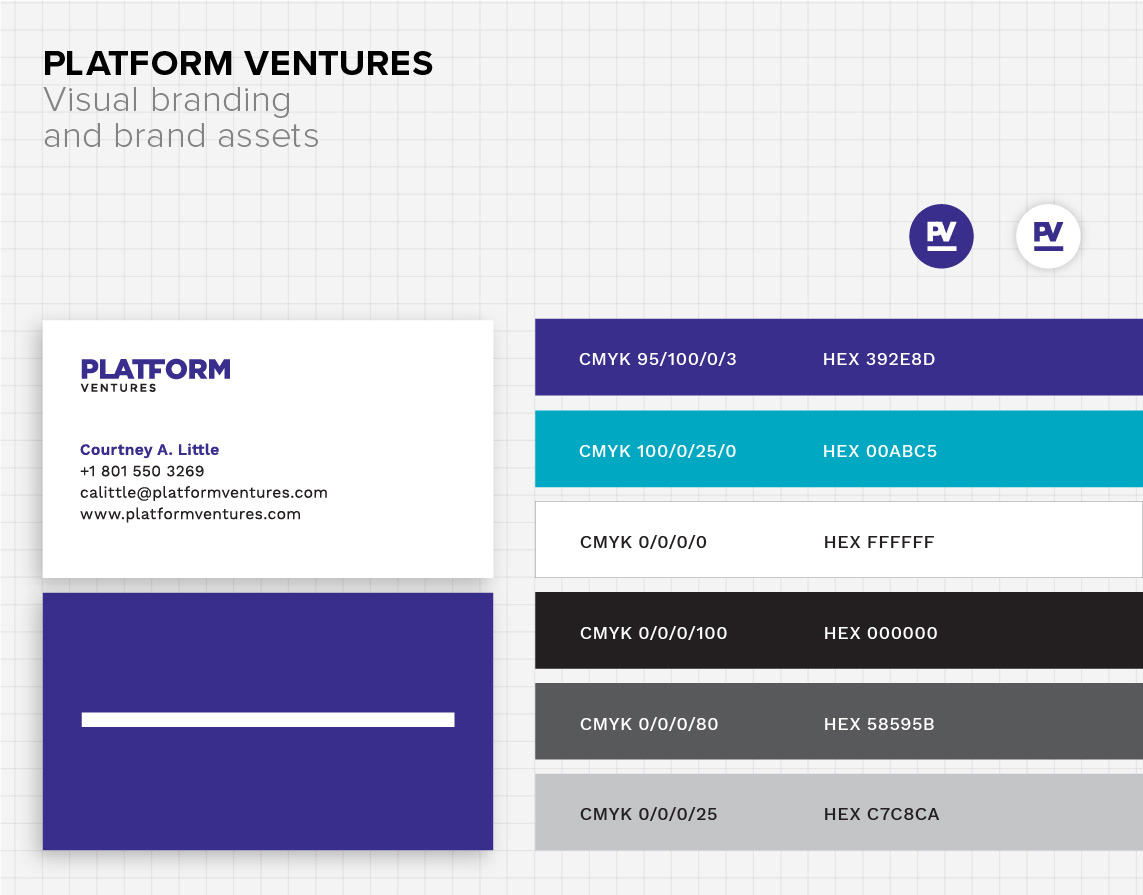Click the Platform Ventures logo on business card
This screenshot has height=895, width=1143.
[155, 374]
